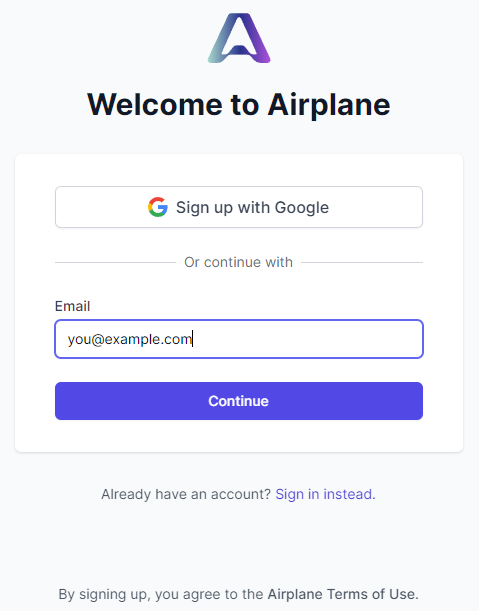
Task: Click the Welcome to Airplane heading
Action: [239, 104]
